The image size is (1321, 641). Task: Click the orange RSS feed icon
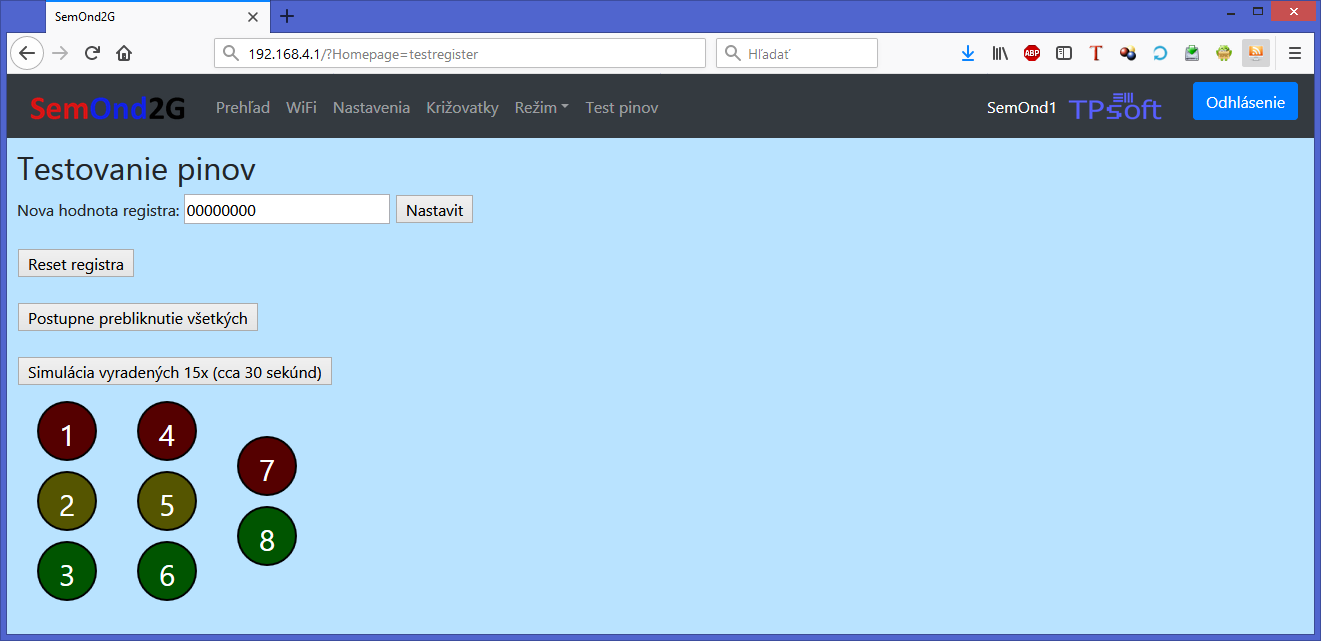point(1256,53)
